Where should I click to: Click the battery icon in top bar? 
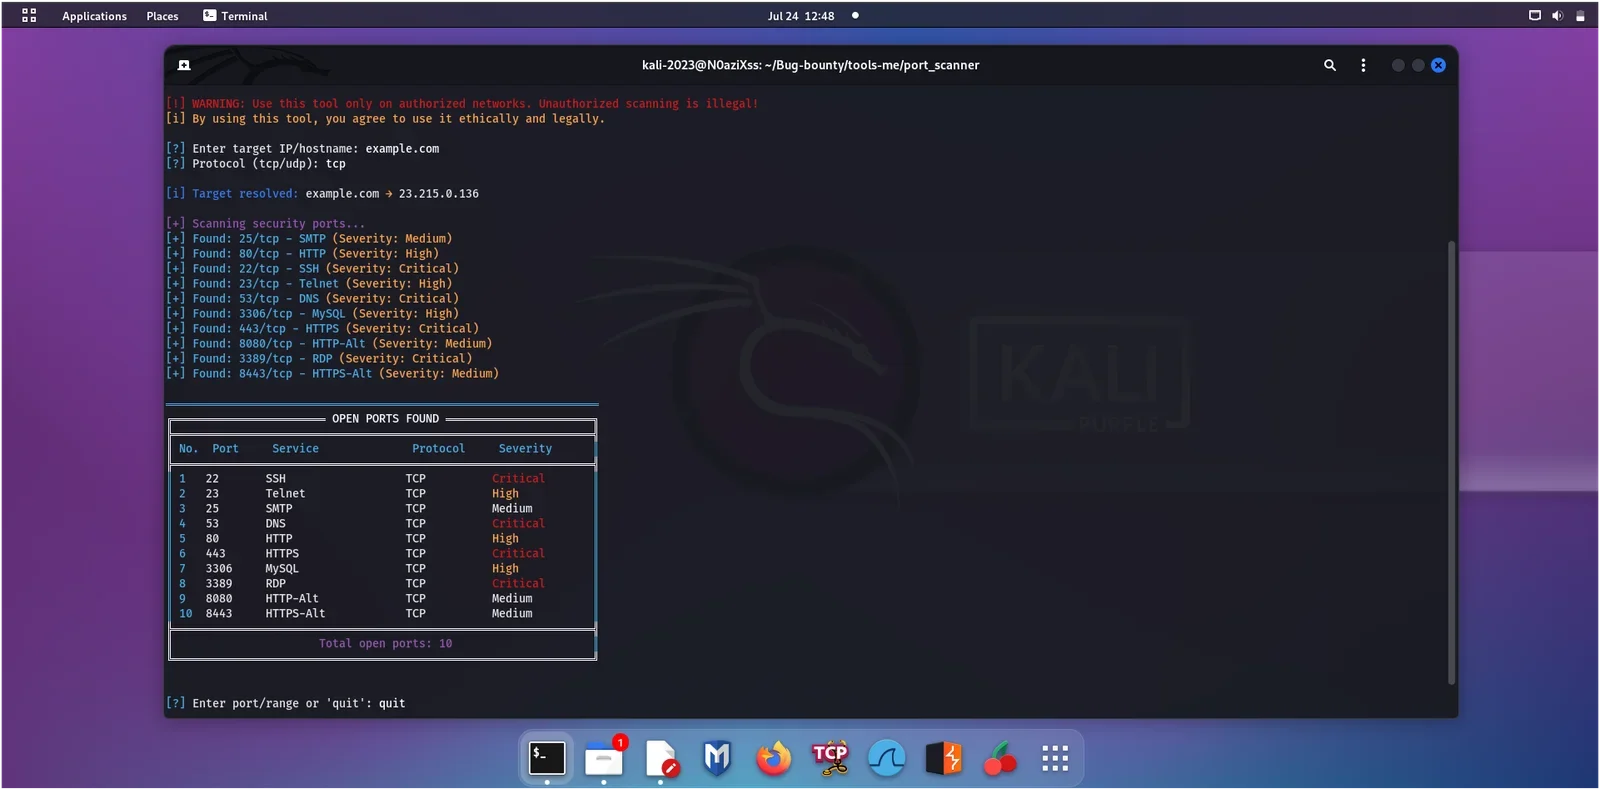(1580, 15)
